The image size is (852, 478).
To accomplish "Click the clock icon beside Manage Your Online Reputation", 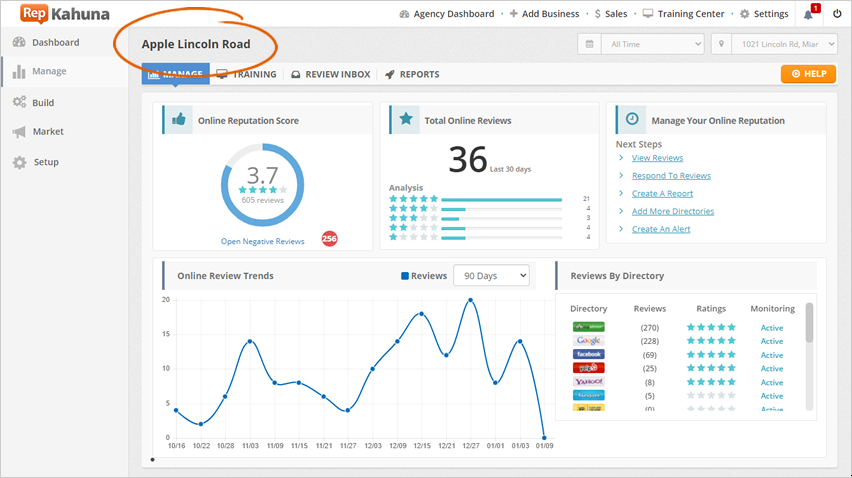I will [632, 120].
